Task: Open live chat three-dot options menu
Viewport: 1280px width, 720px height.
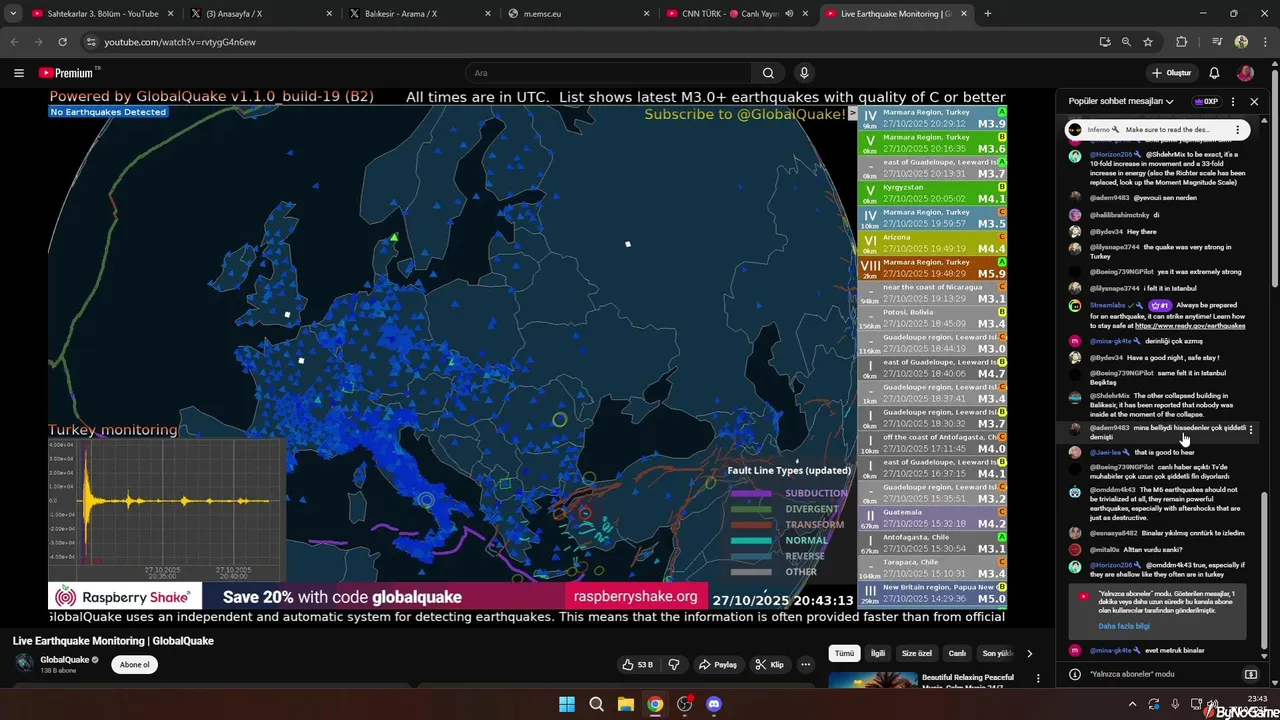Action: (x=1232, y=101)
